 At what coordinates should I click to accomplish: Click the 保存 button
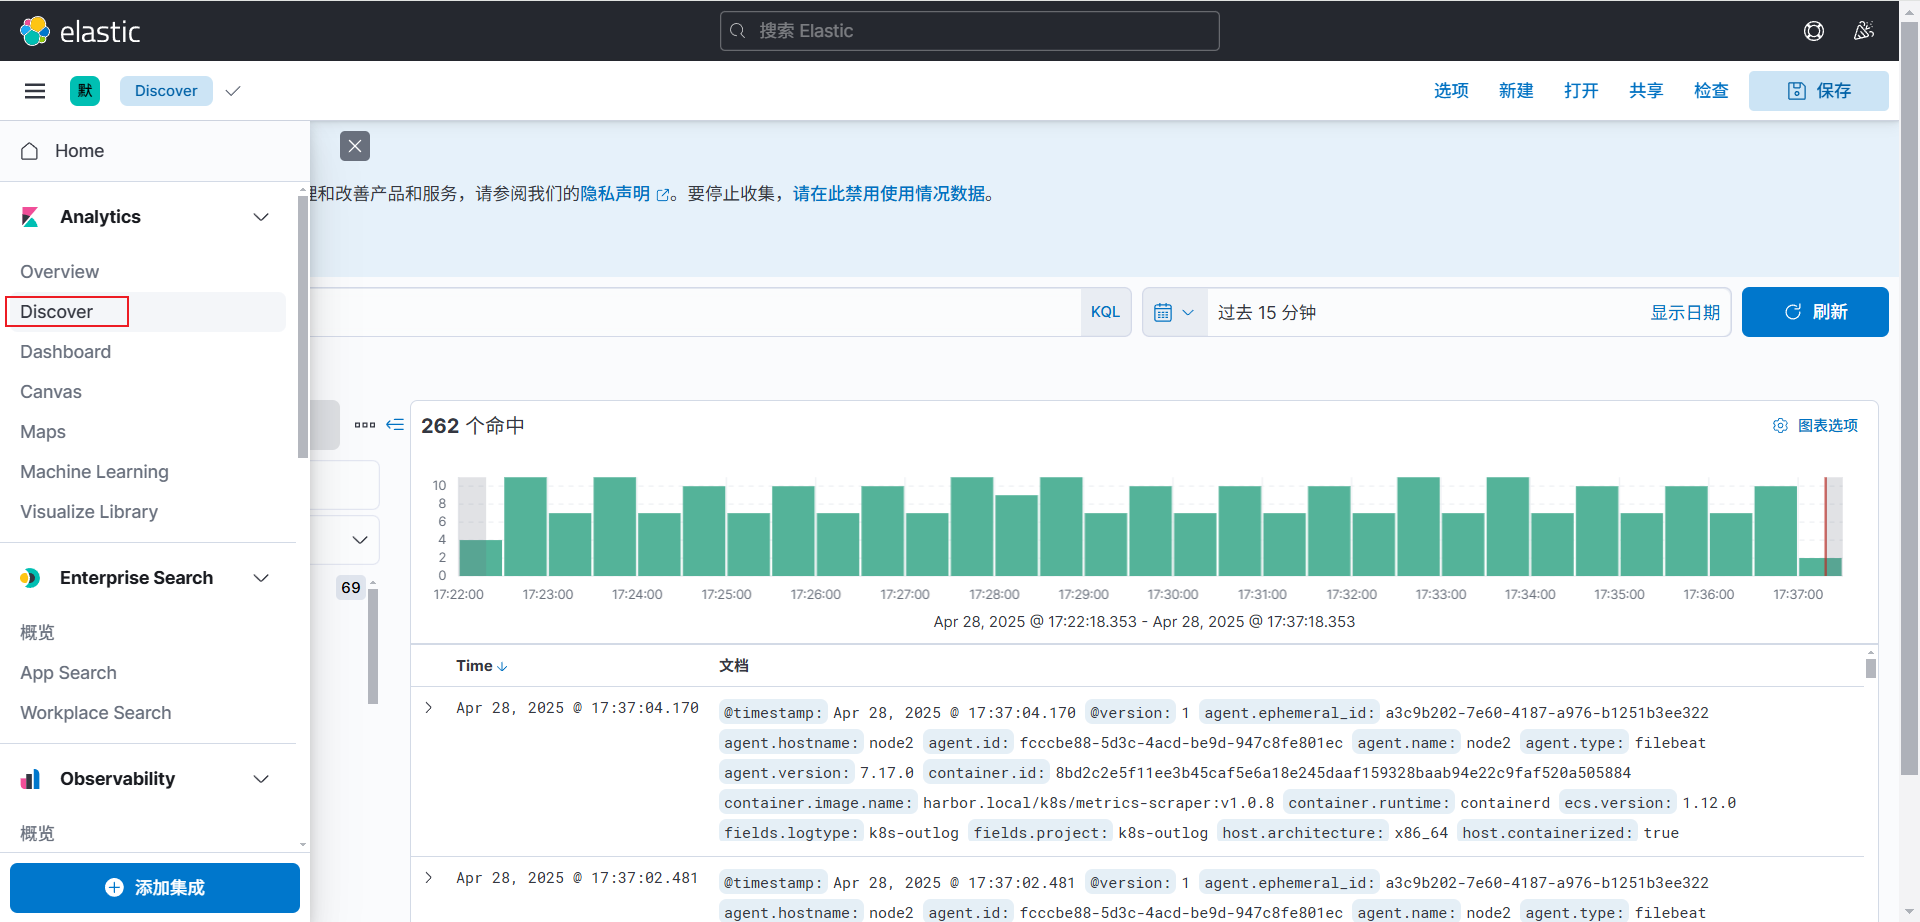coord(1819,91)
